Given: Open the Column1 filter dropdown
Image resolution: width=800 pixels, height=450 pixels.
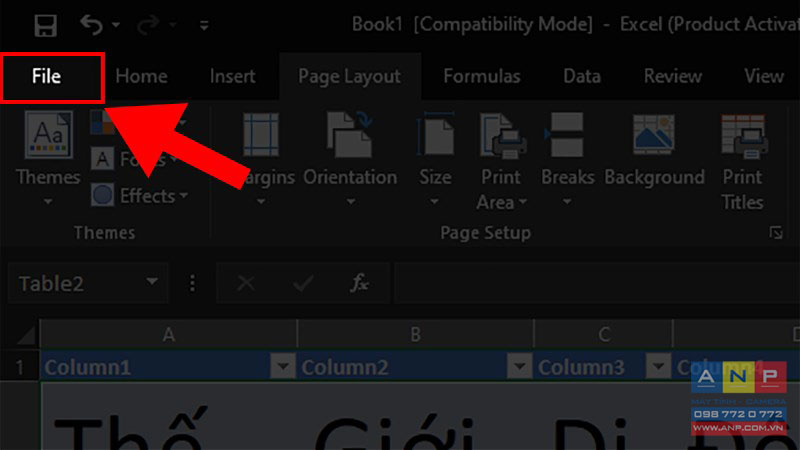Looking at the screenshot, I should tap(283, 366).
